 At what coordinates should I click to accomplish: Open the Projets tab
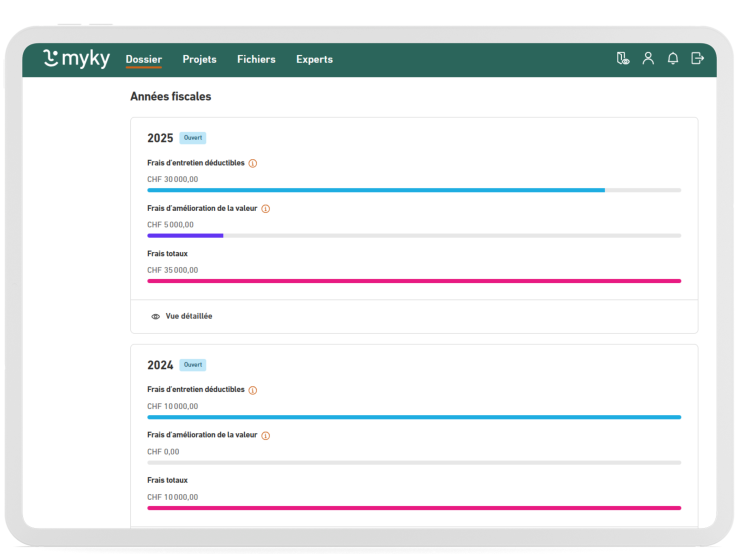pos(199,59)
